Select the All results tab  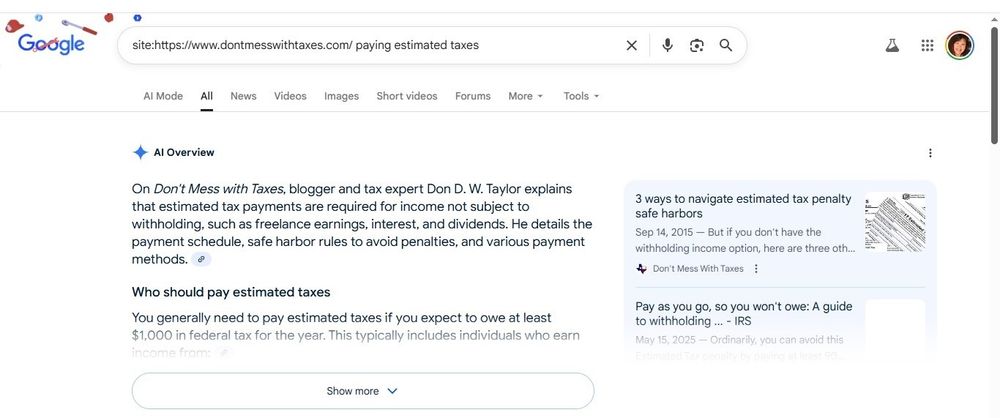(207, 96)
